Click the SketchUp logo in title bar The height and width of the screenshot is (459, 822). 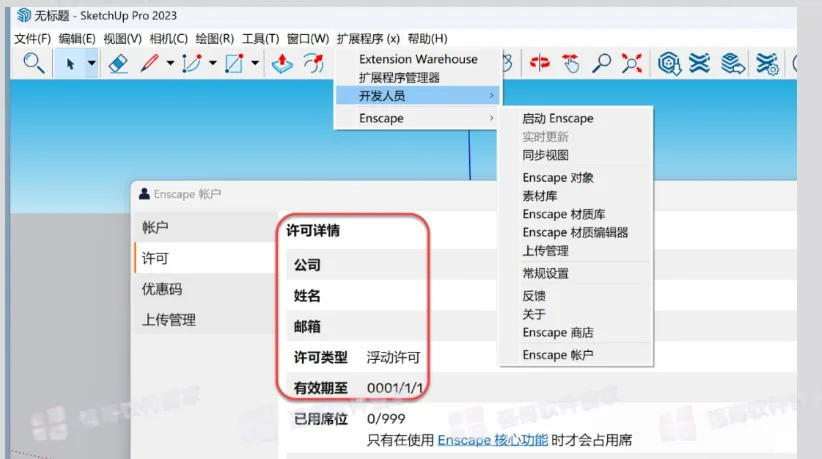coord(24,15)
